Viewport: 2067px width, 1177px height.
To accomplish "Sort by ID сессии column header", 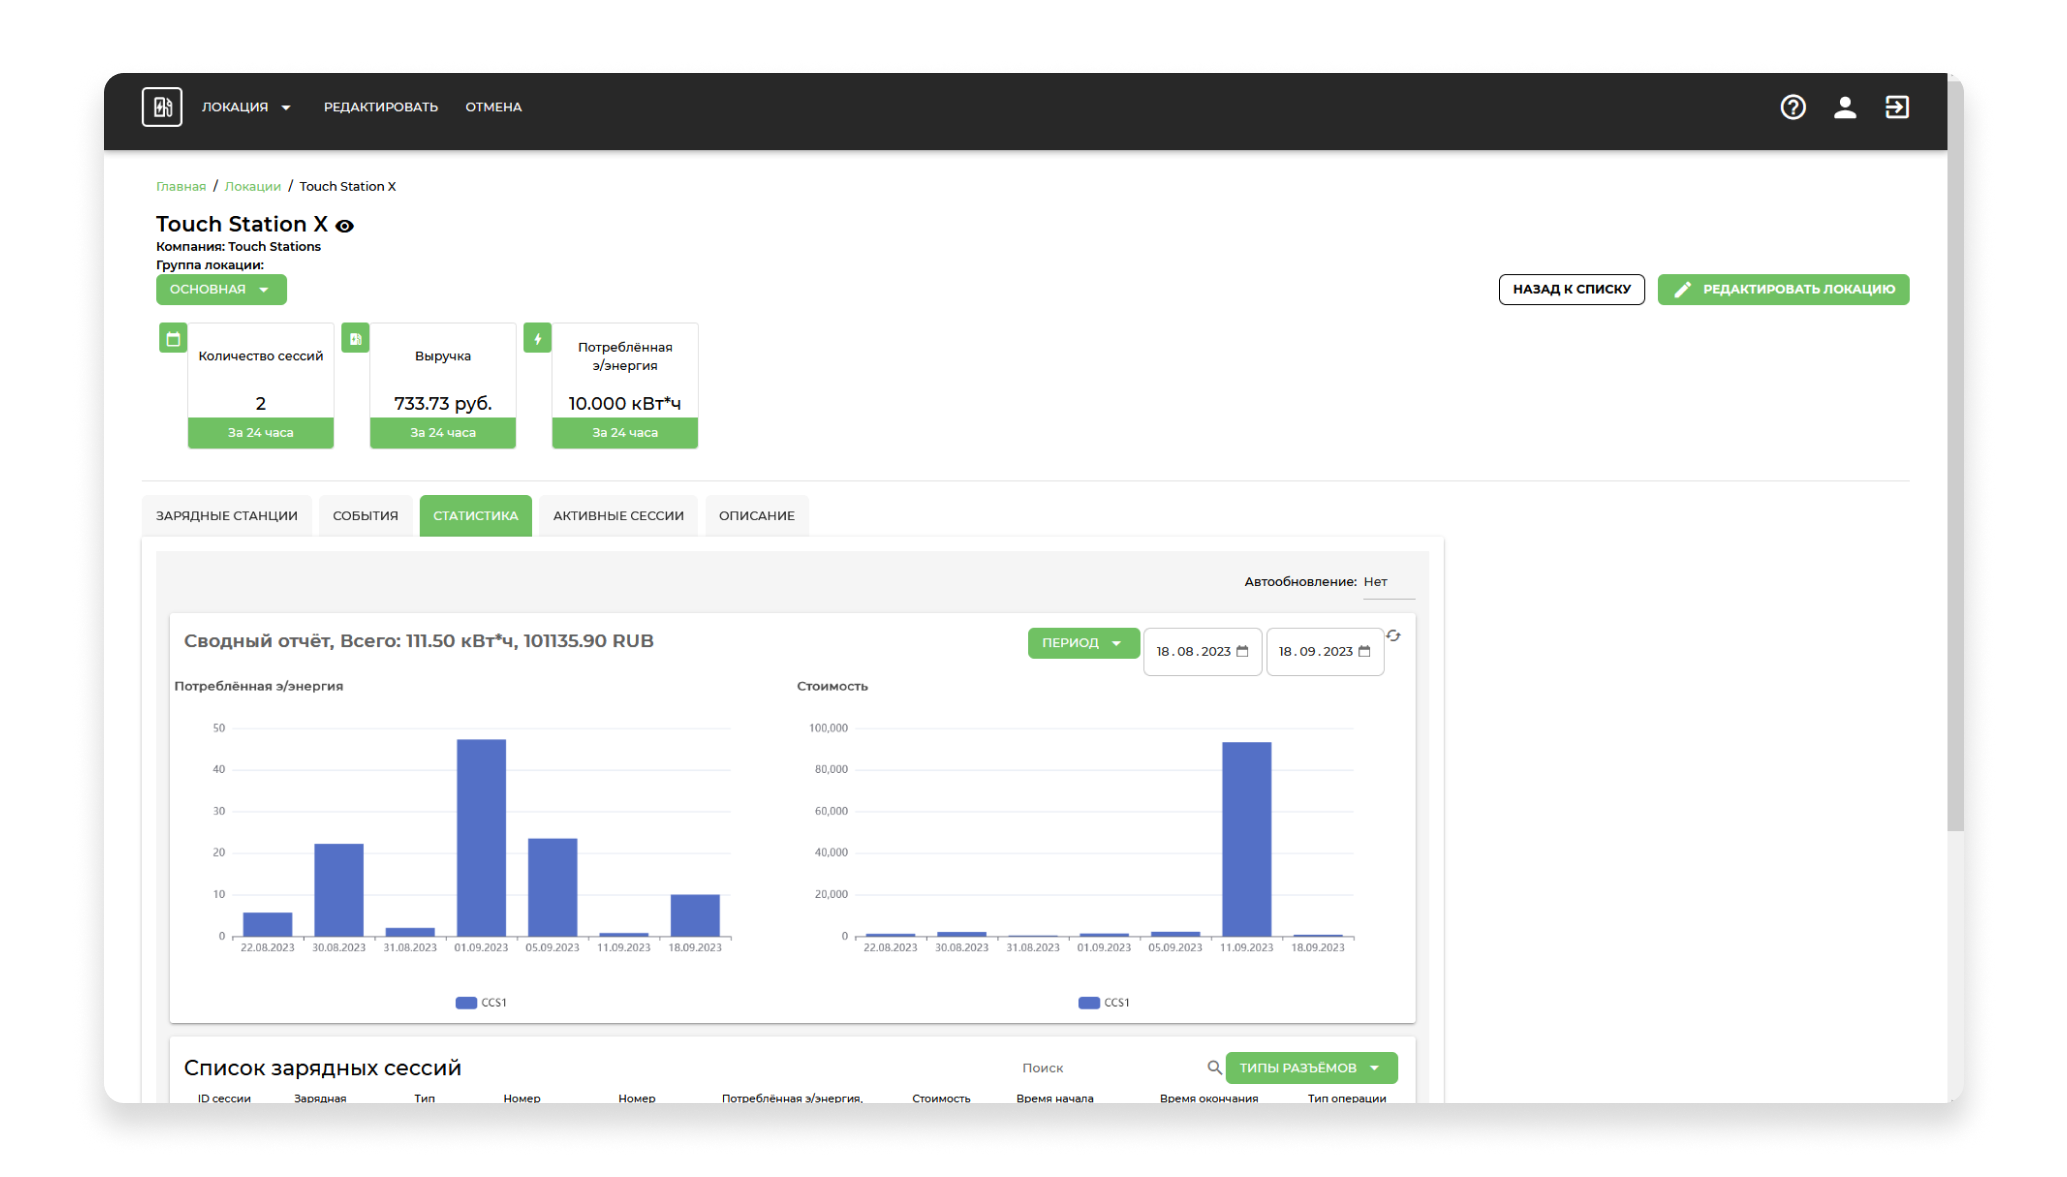I will coord(224,1098).
